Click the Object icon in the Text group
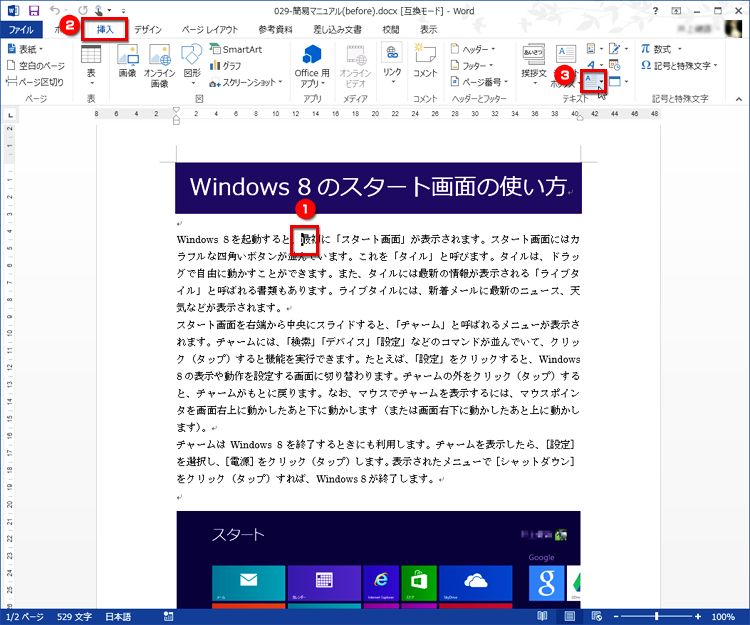 (615, 81)
